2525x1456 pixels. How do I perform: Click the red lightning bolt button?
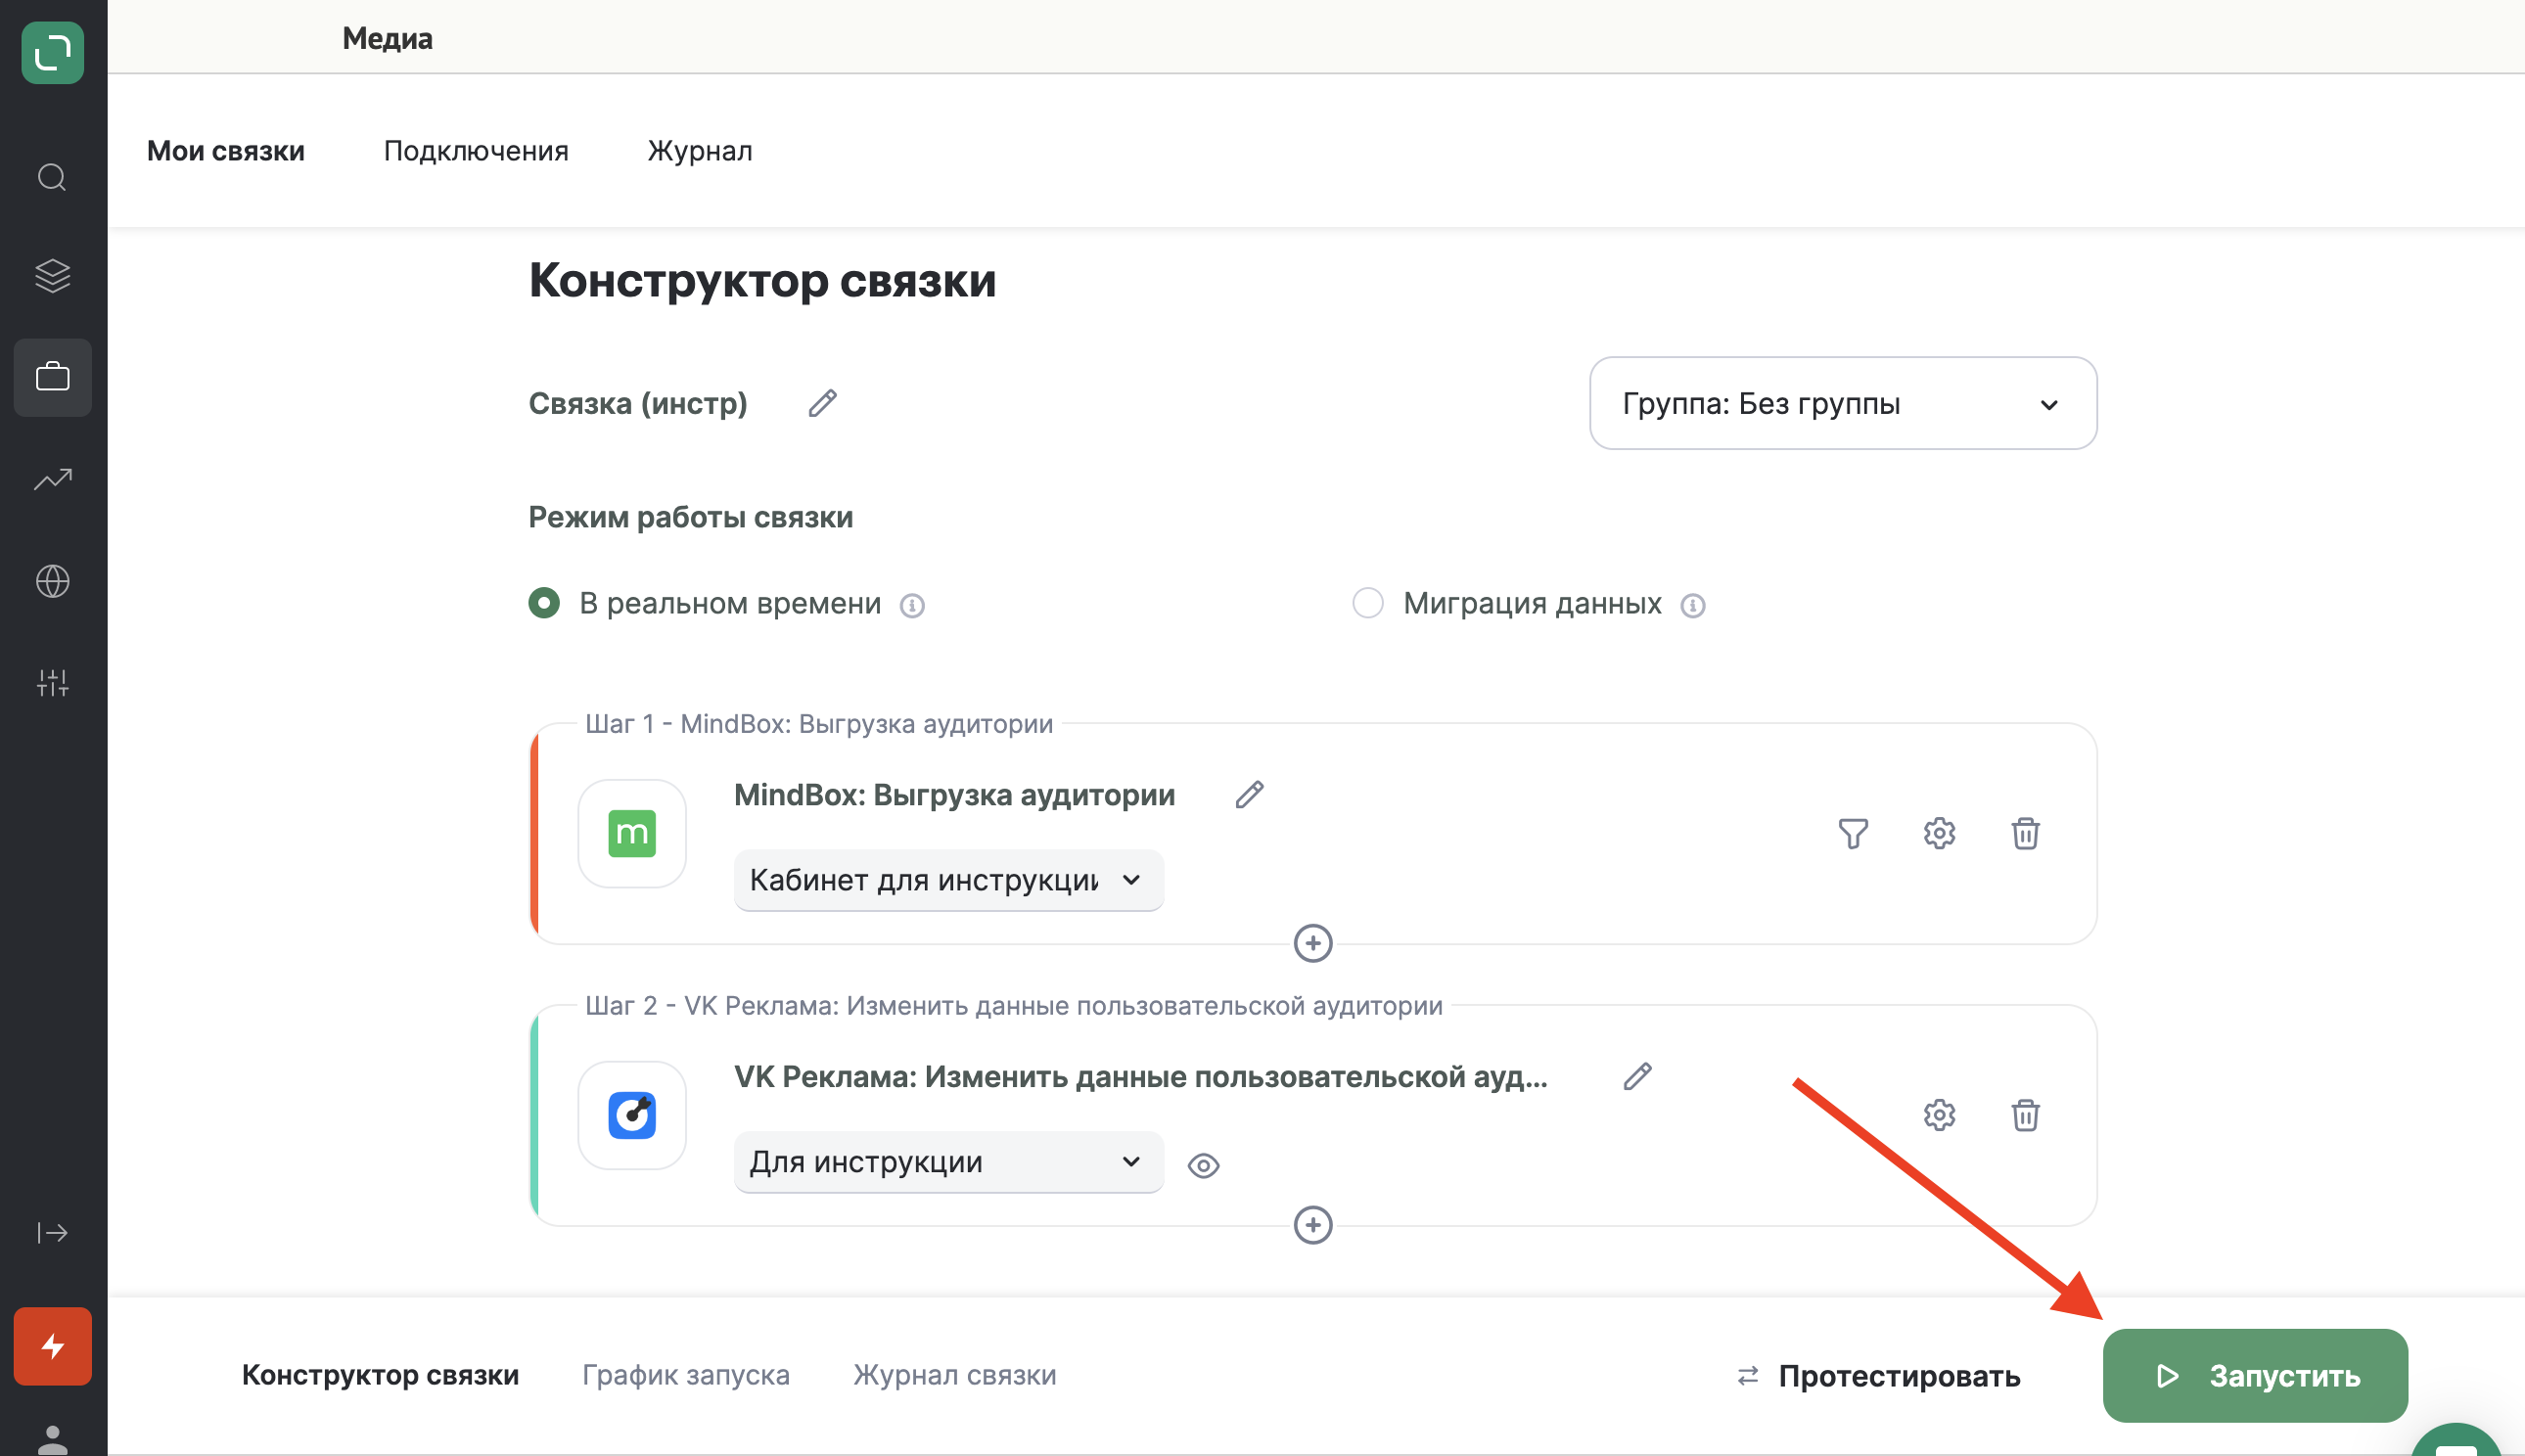pos(52,1346)
